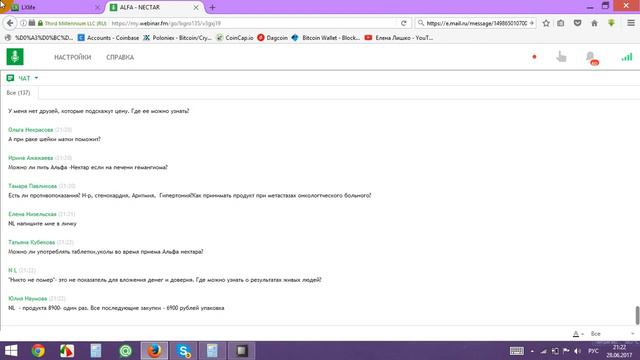The height and width of the screenshot is (360, 640).
Task: Open the taskbar touch keyboard icon
Action: tap(517, 351)
